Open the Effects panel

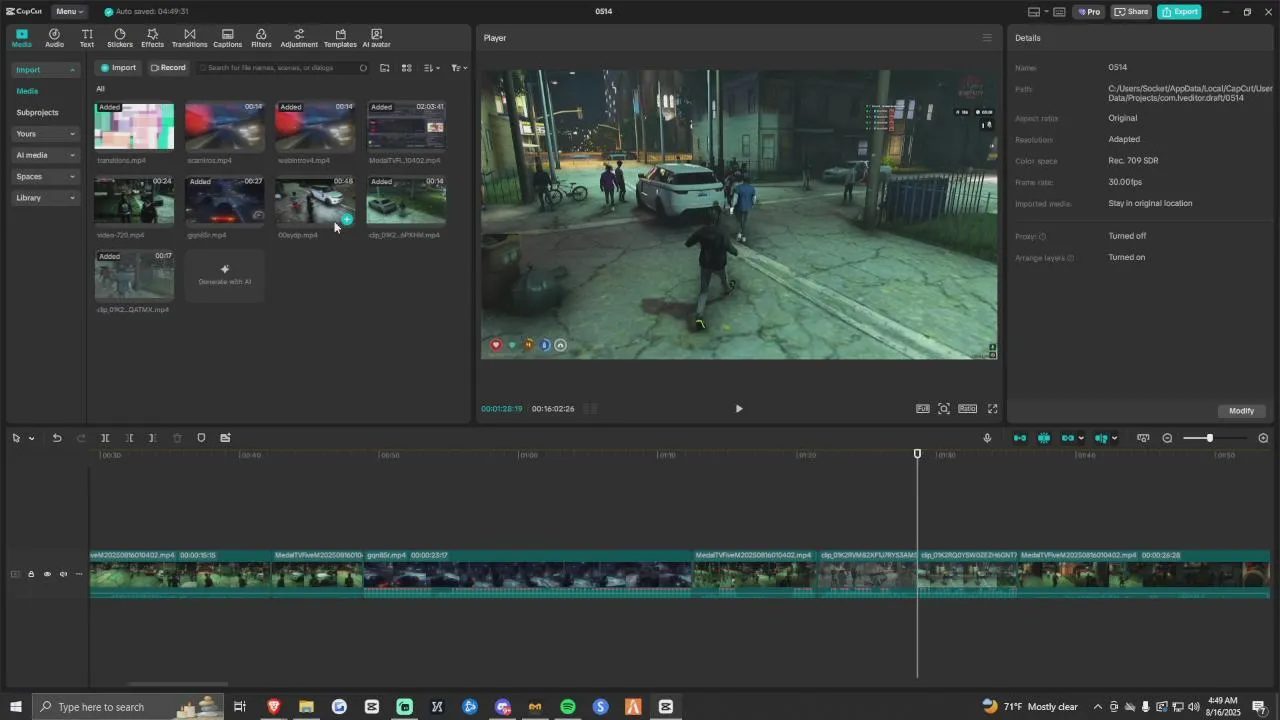click(x=152, y=38)
